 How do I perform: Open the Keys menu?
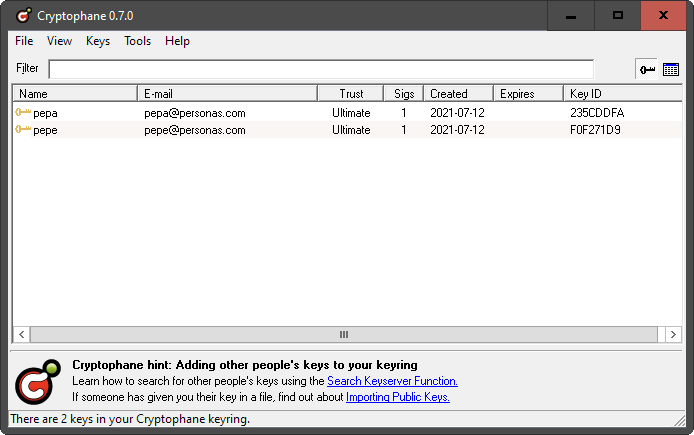[x=98, y=41]
